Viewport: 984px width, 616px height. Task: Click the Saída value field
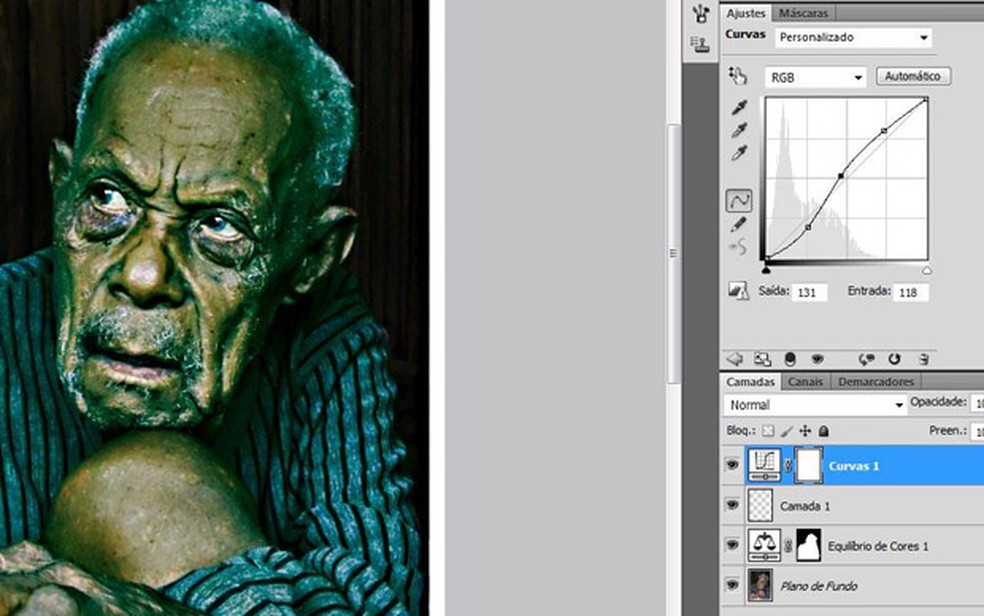pos(809,292)
